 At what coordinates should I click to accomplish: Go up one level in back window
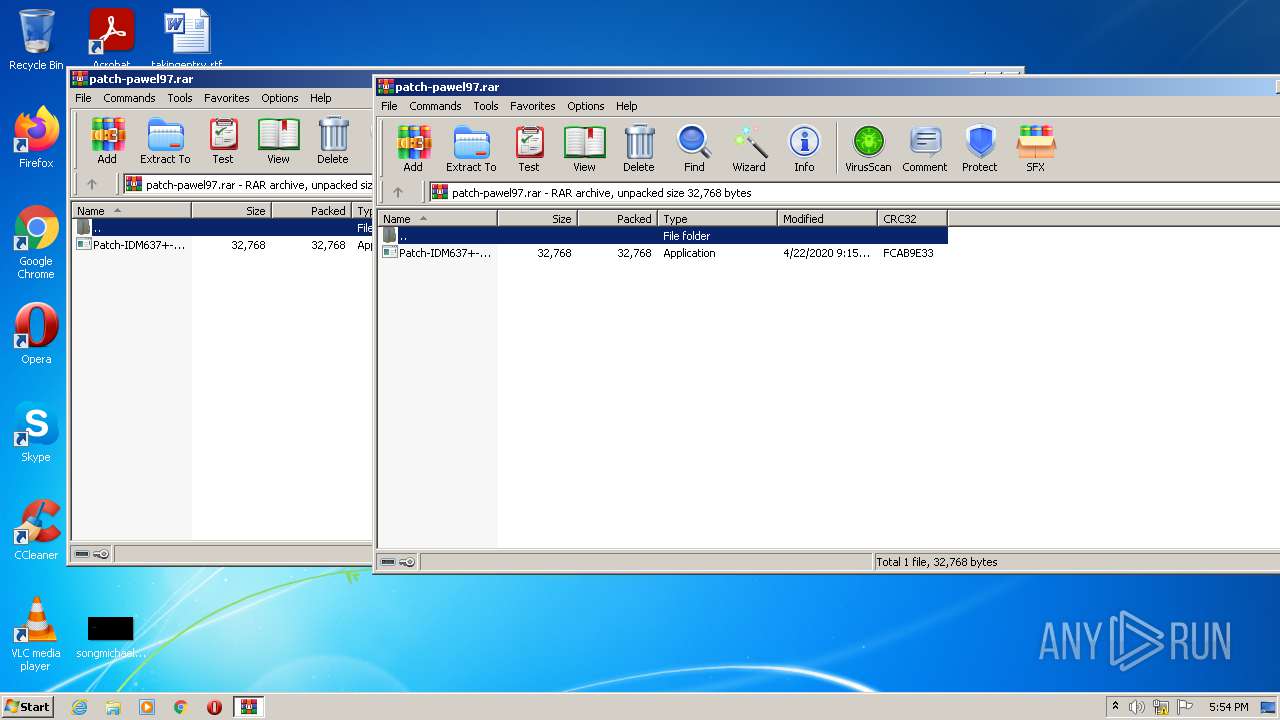pyautogui.click(x=92, y=184)
